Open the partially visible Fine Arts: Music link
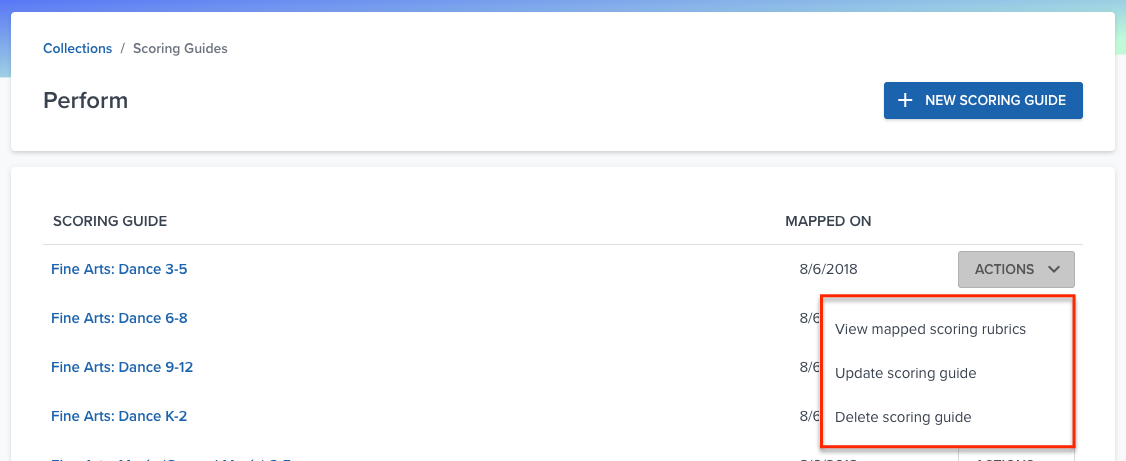Viewport: 1126px width, 461px height. (x=171, y=458)
